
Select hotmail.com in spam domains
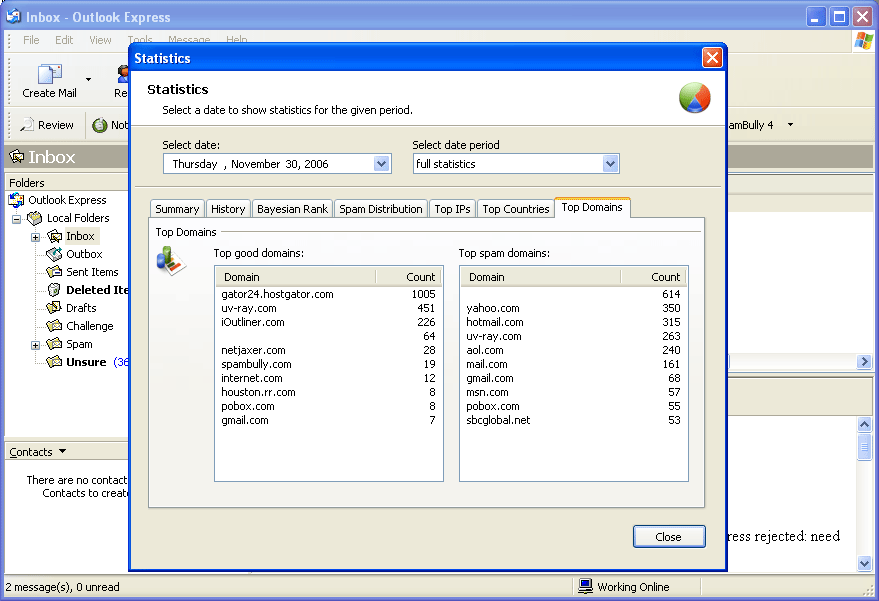point(573,322)
